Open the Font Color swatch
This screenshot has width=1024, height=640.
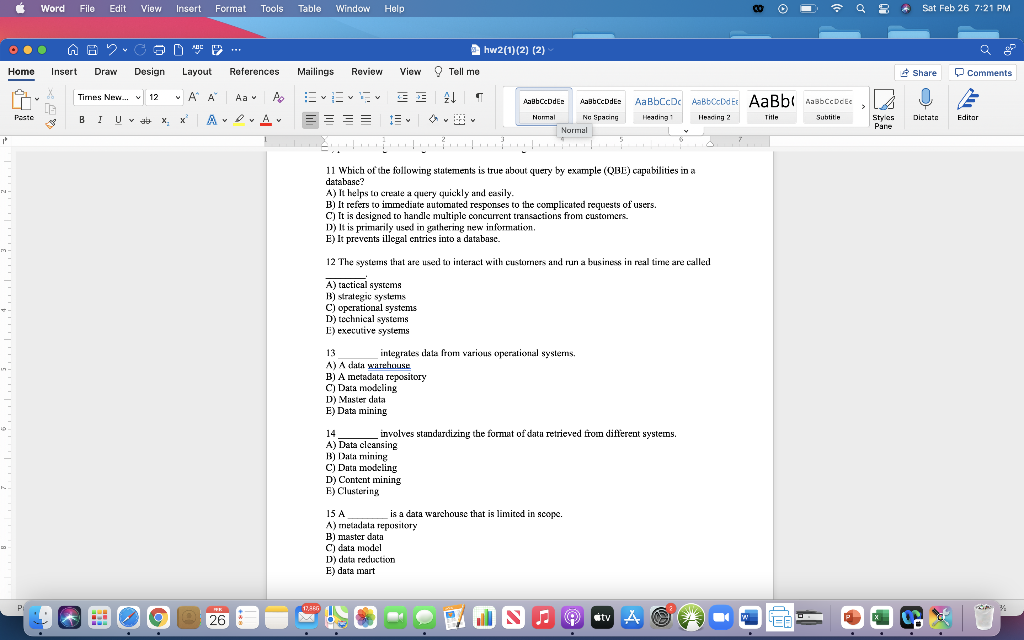(268, 119)
